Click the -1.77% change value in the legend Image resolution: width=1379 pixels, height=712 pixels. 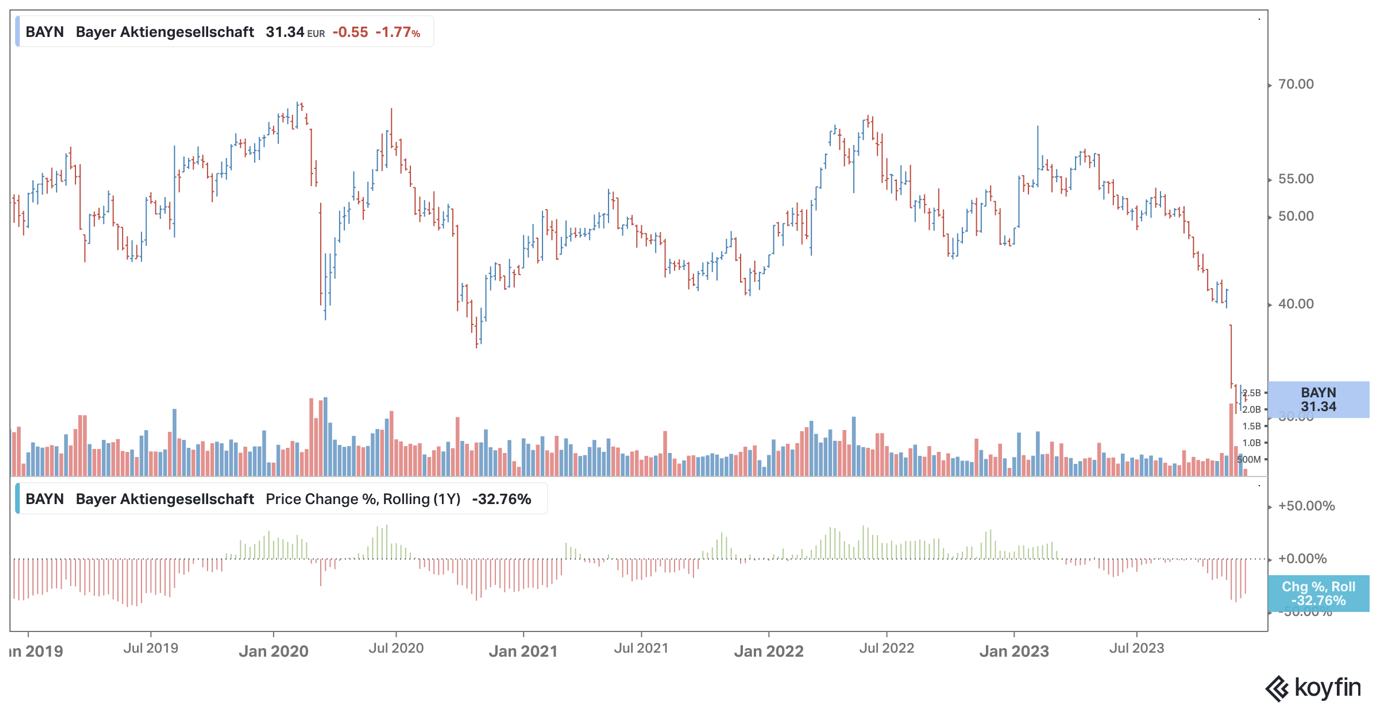tap(398, 32)
